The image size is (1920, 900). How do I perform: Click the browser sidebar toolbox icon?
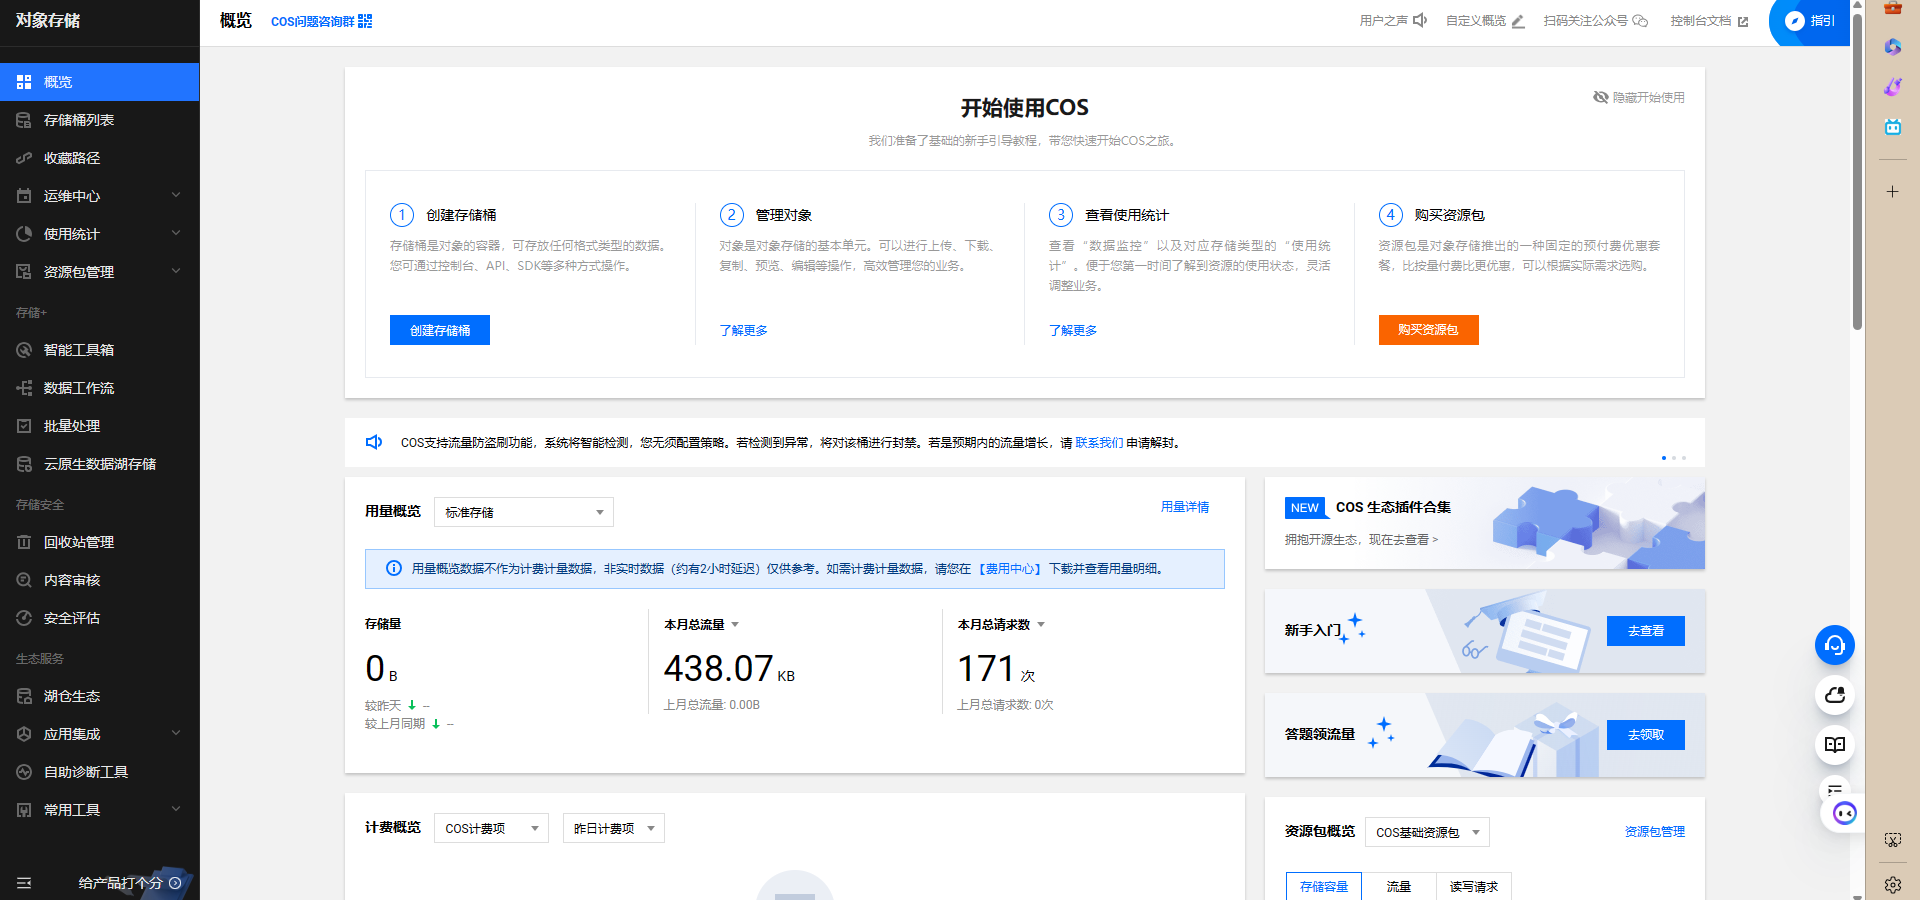click(x=1893, y=8)
